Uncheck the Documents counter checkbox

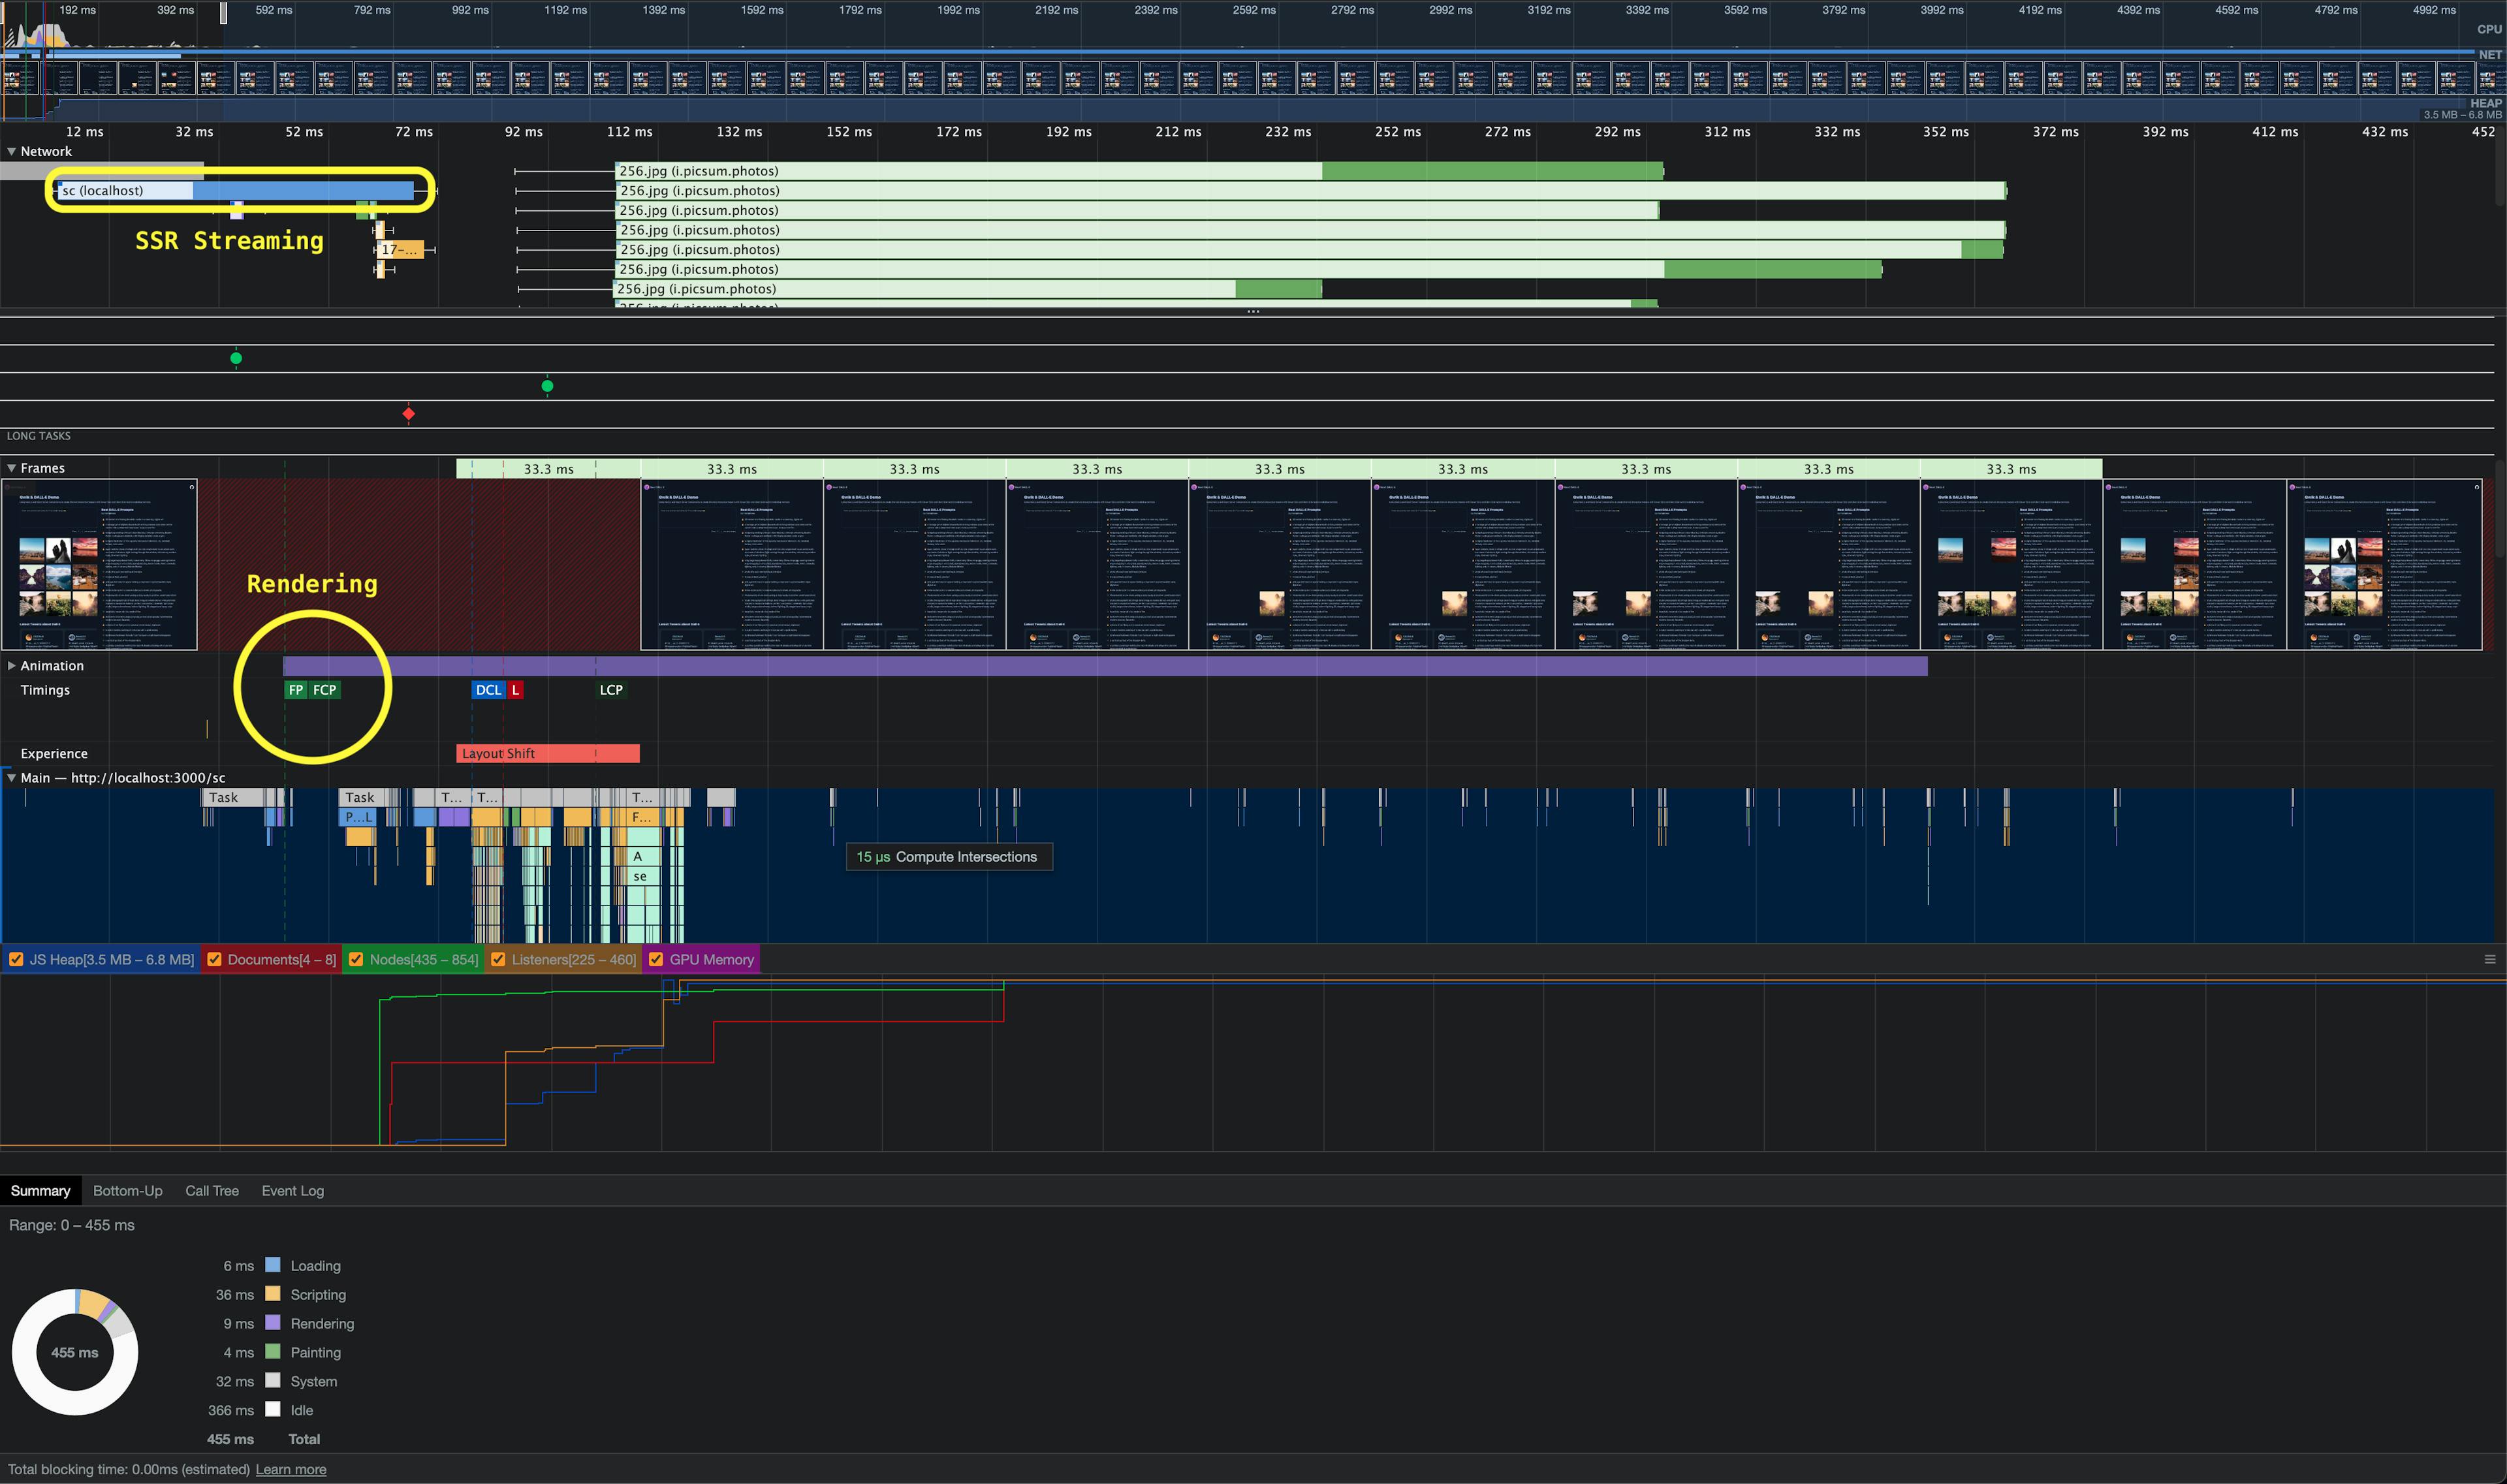tap(214, 959)
